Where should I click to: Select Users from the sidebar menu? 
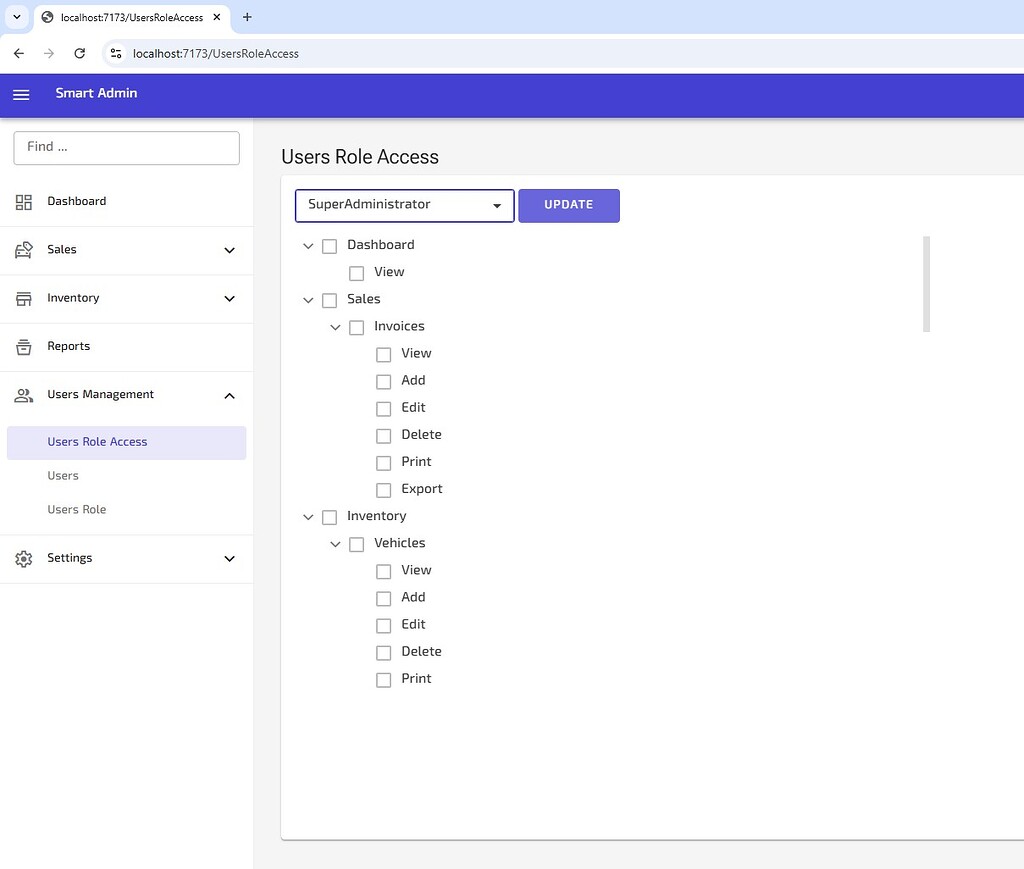point(63,475)
